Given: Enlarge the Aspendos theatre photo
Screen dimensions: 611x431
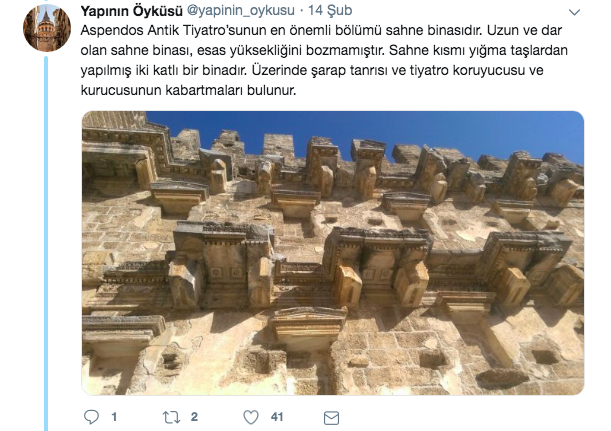Looking at the screenshot, I should pos(333,253).
